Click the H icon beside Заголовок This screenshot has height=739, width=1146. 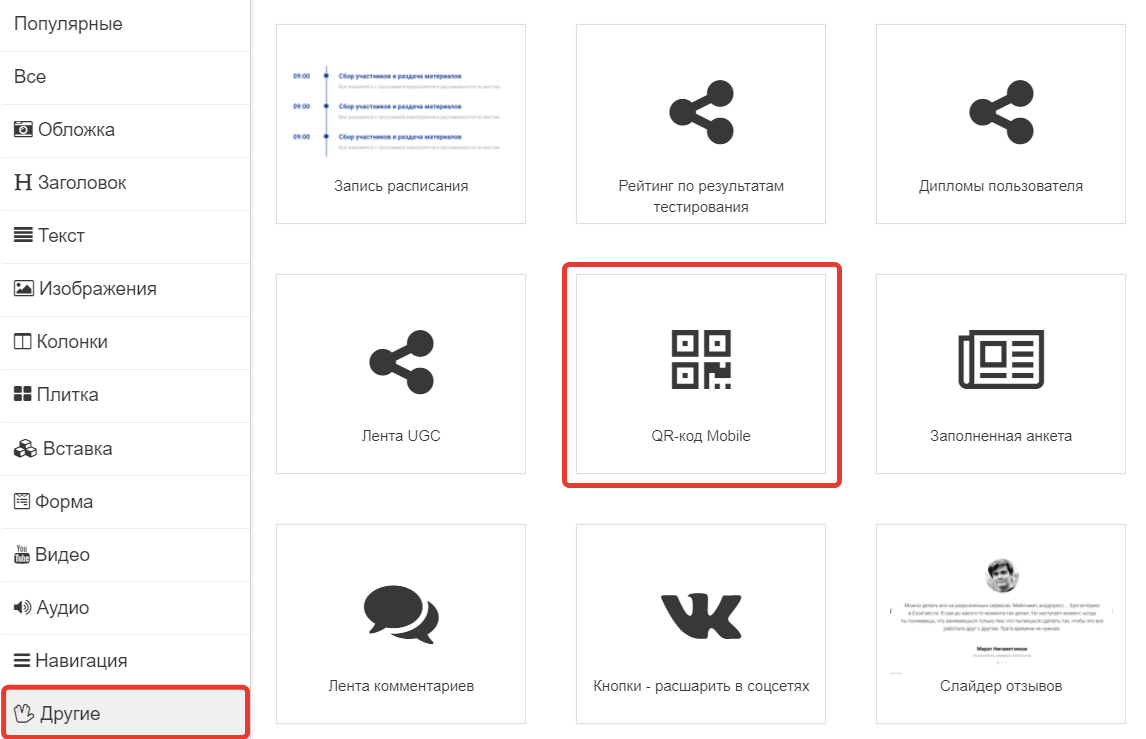click(23, 182)
